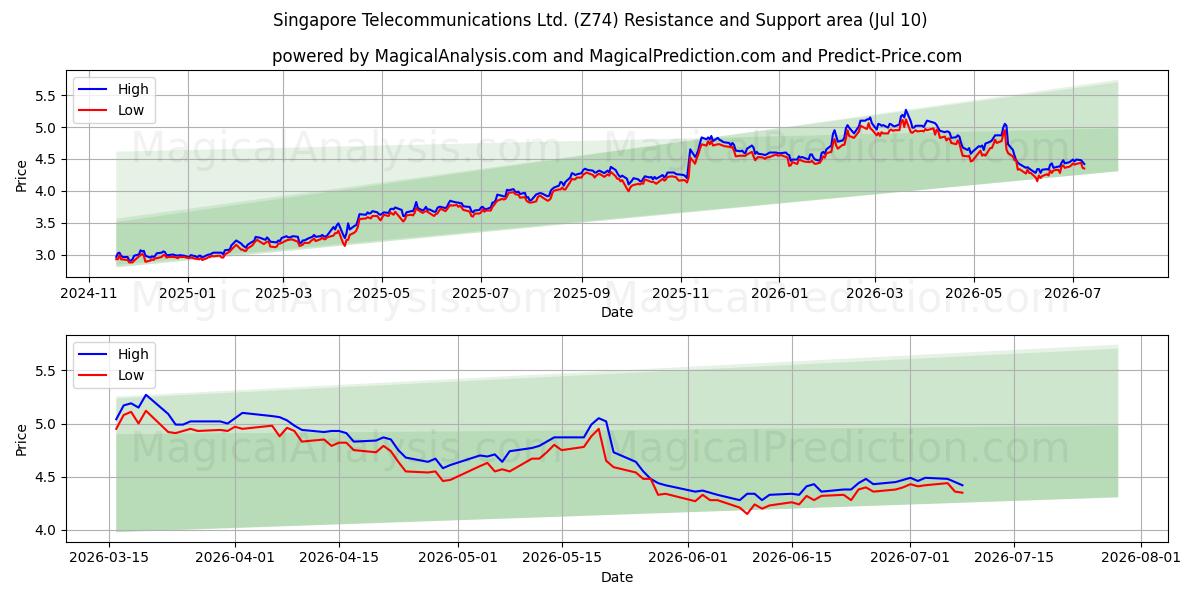Click the '2026-06-01' bottom chart date label
Image resolution: width=1200 pixels, height=600 pixels.
point(688,558)
